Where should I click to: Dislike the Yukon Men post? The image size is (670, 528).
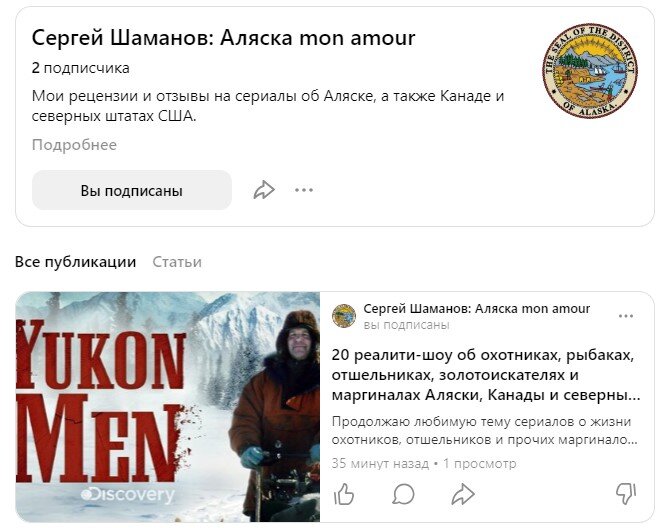626,494
